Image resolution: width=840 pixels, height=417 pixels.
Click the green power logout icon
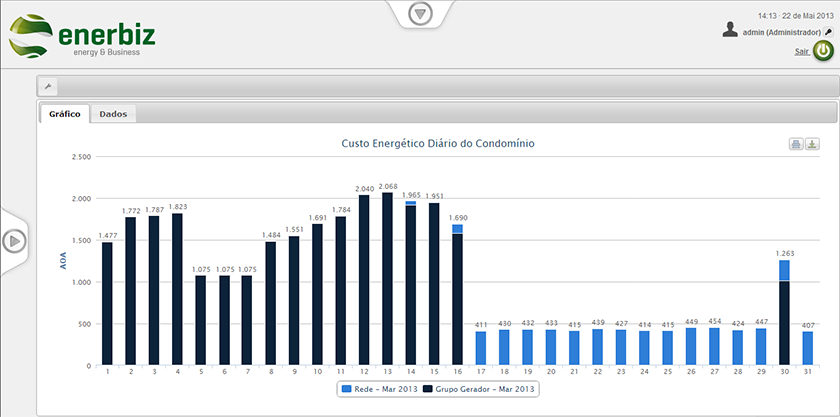823,51
